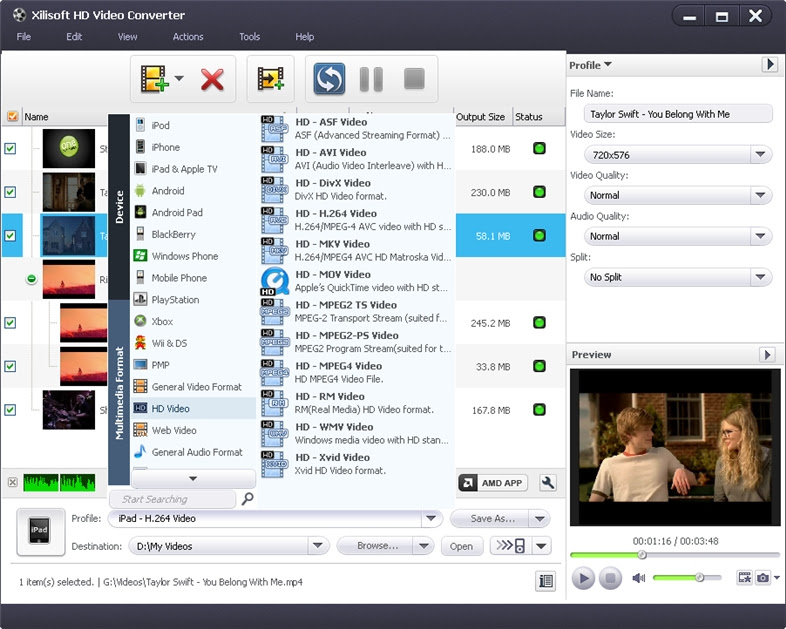The image size is (786, 629).
Task: Open the View menu
Action: pos(127,37)
